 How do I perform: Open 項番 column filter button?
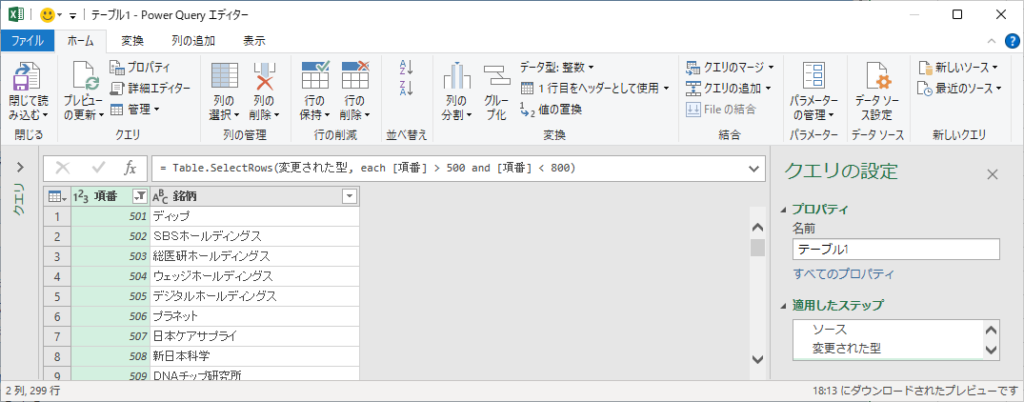(140, 196)
